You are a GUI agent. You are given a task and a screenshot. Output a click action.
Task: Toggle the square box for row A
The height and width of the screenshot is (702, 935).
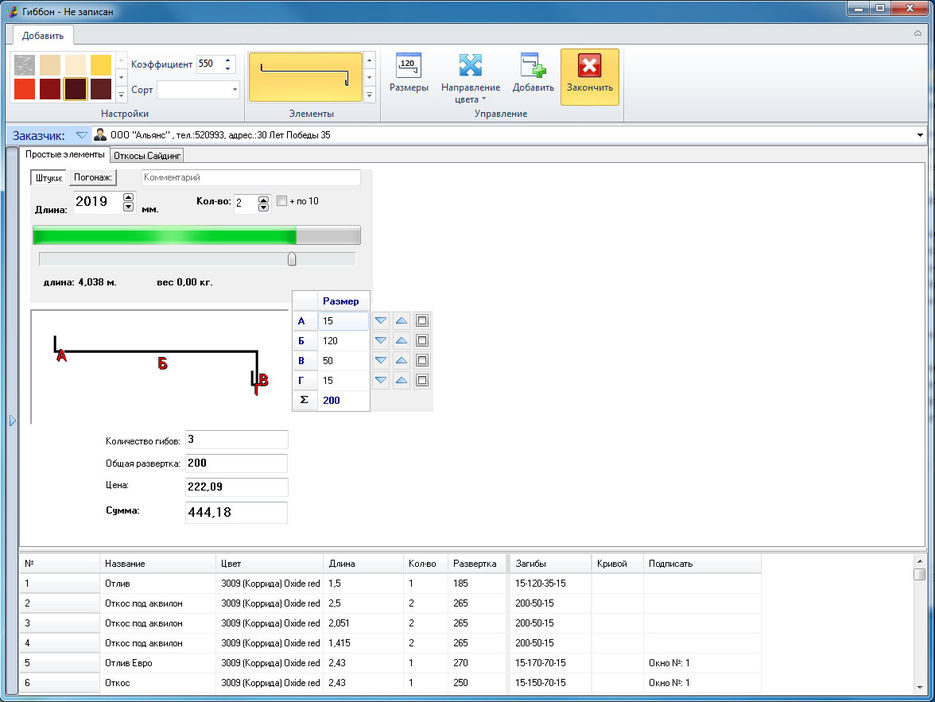coord(422,321)
